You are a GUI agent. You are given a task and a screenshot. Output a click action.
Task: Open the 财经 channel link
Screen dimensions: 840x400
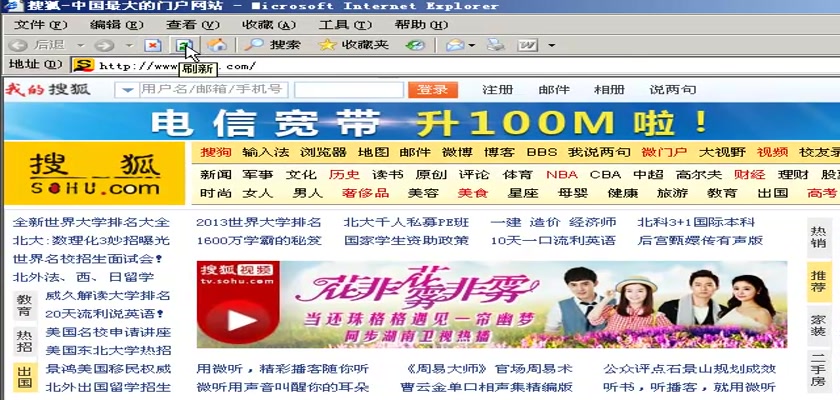(749, 175)
